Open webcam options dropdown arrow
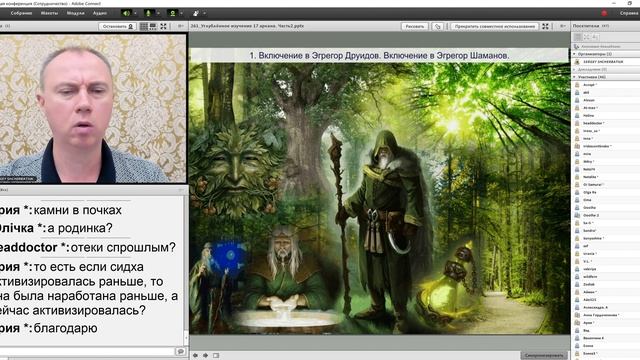This screenshot has height=360, width=640. coord(182,13)
